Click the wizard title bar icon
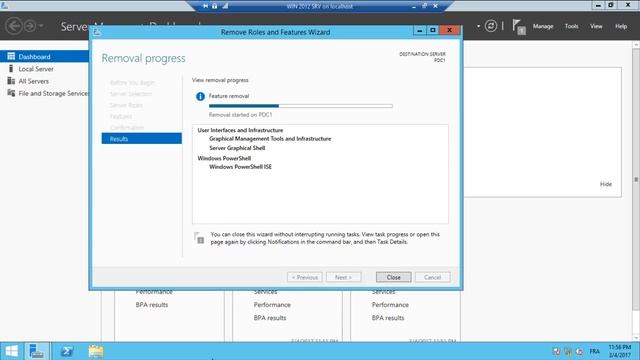640x360 pixels. point(97,32)
